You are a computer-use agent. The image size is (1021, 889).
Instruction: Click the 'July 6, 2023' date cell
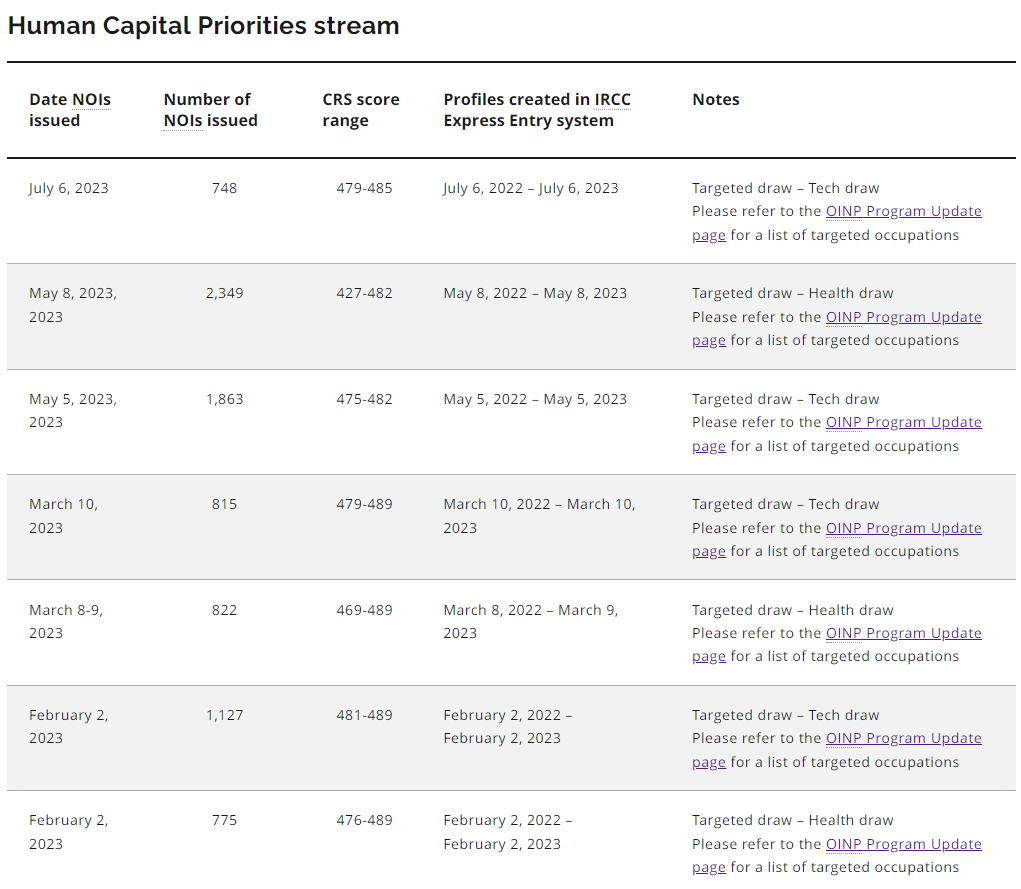pos(69,188)
